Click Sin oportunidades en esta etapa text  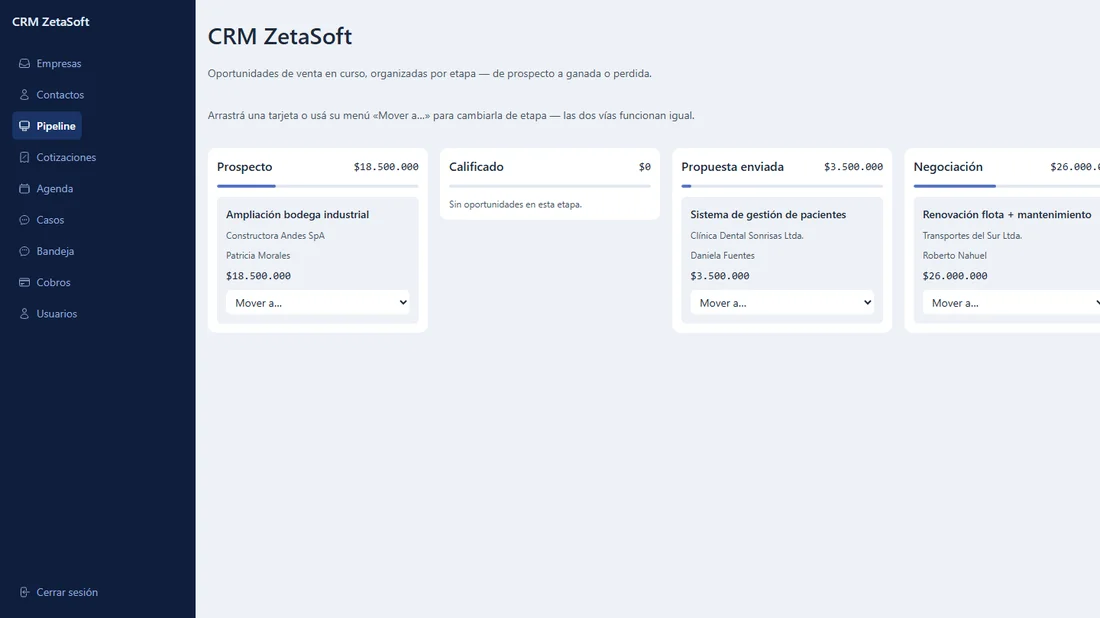(516, 205)
